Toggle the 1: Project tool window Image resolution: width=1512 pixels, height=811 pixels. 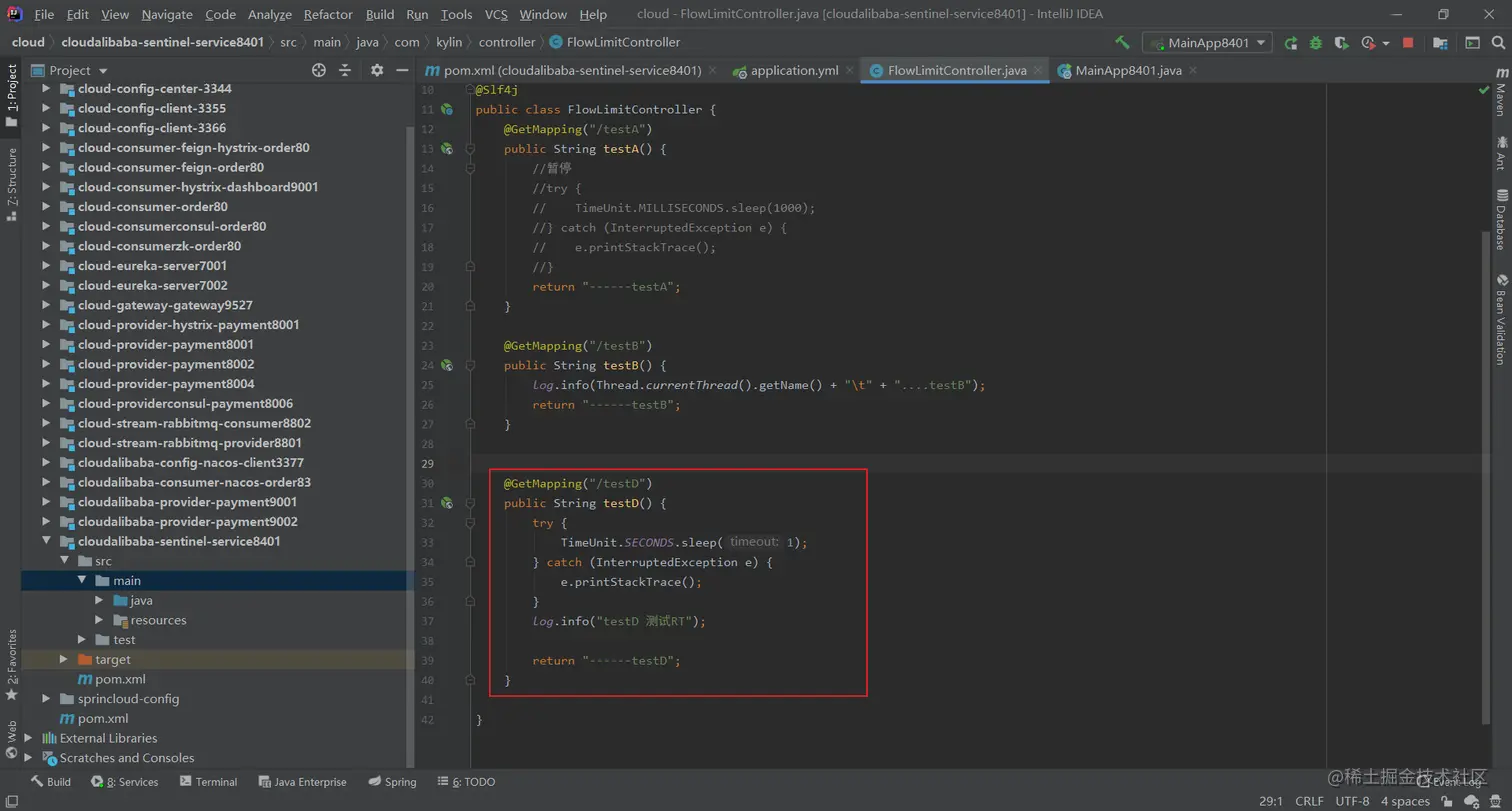click(11, 96)
